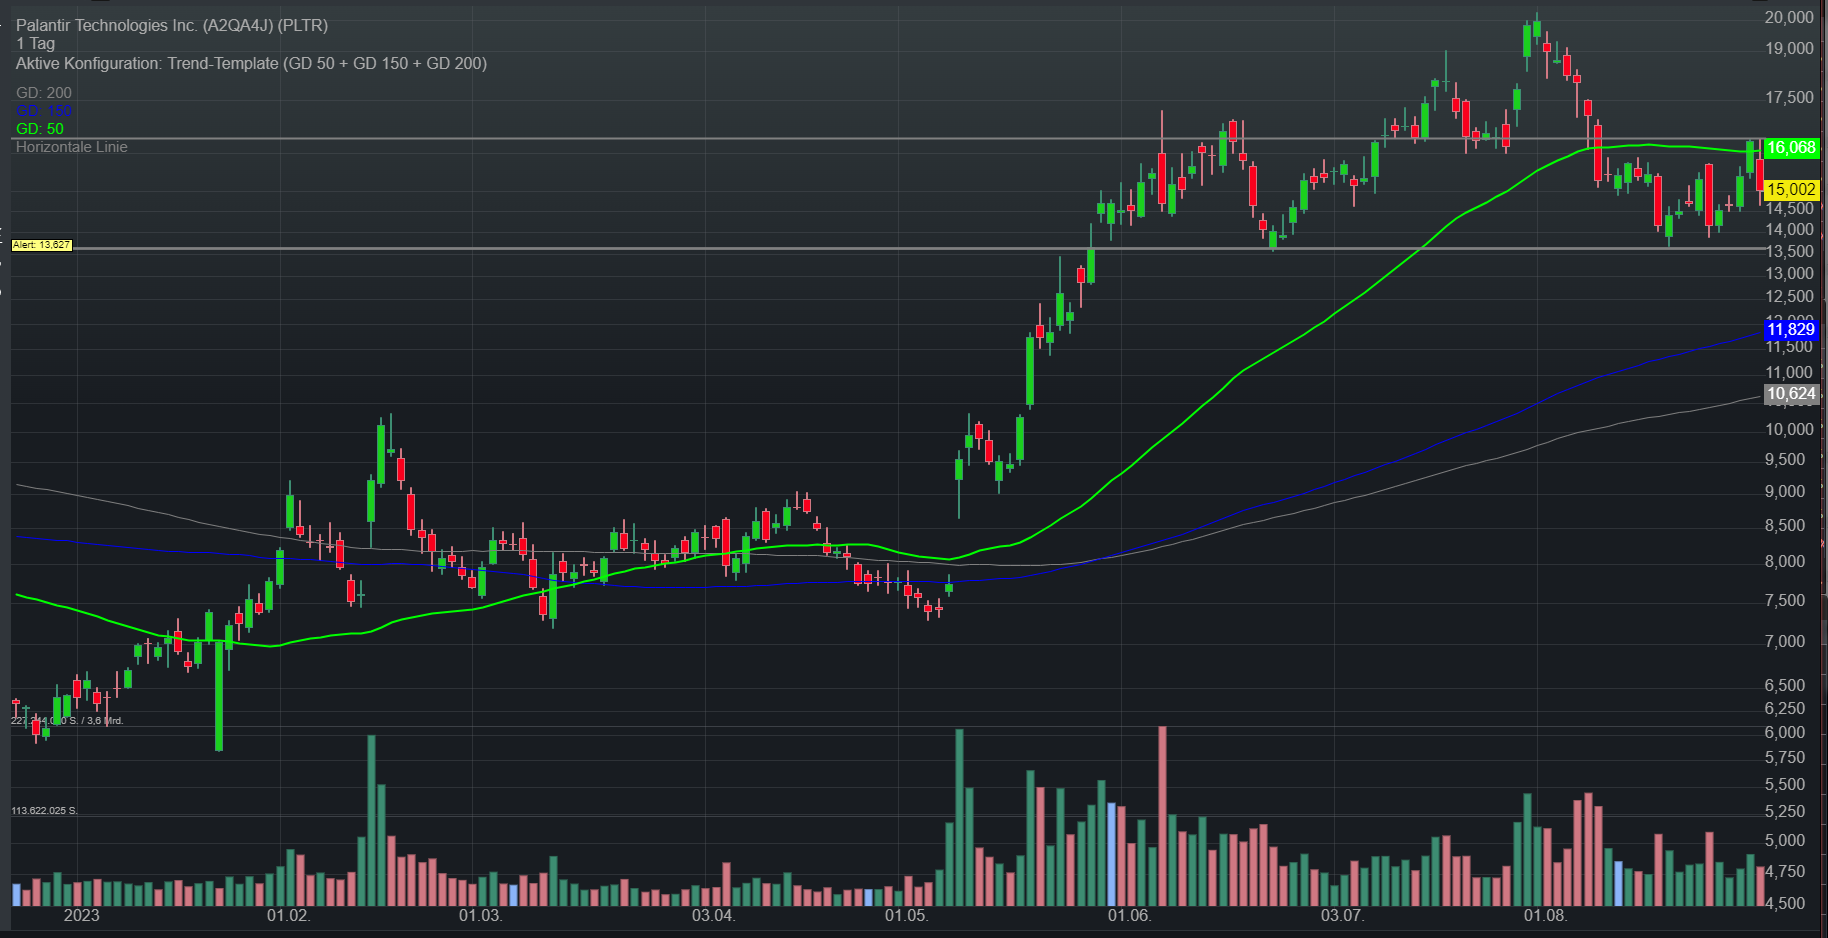1828x938 pixels.
Task: Click the 03.04. date axis label
Action: (713, 915)
